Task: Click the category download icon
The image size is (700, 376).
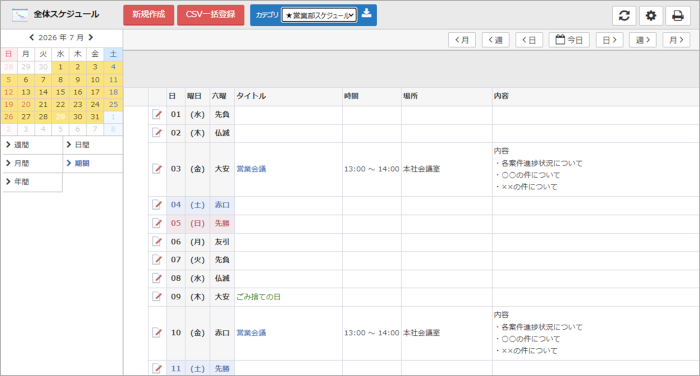Action: coord(367,13)
